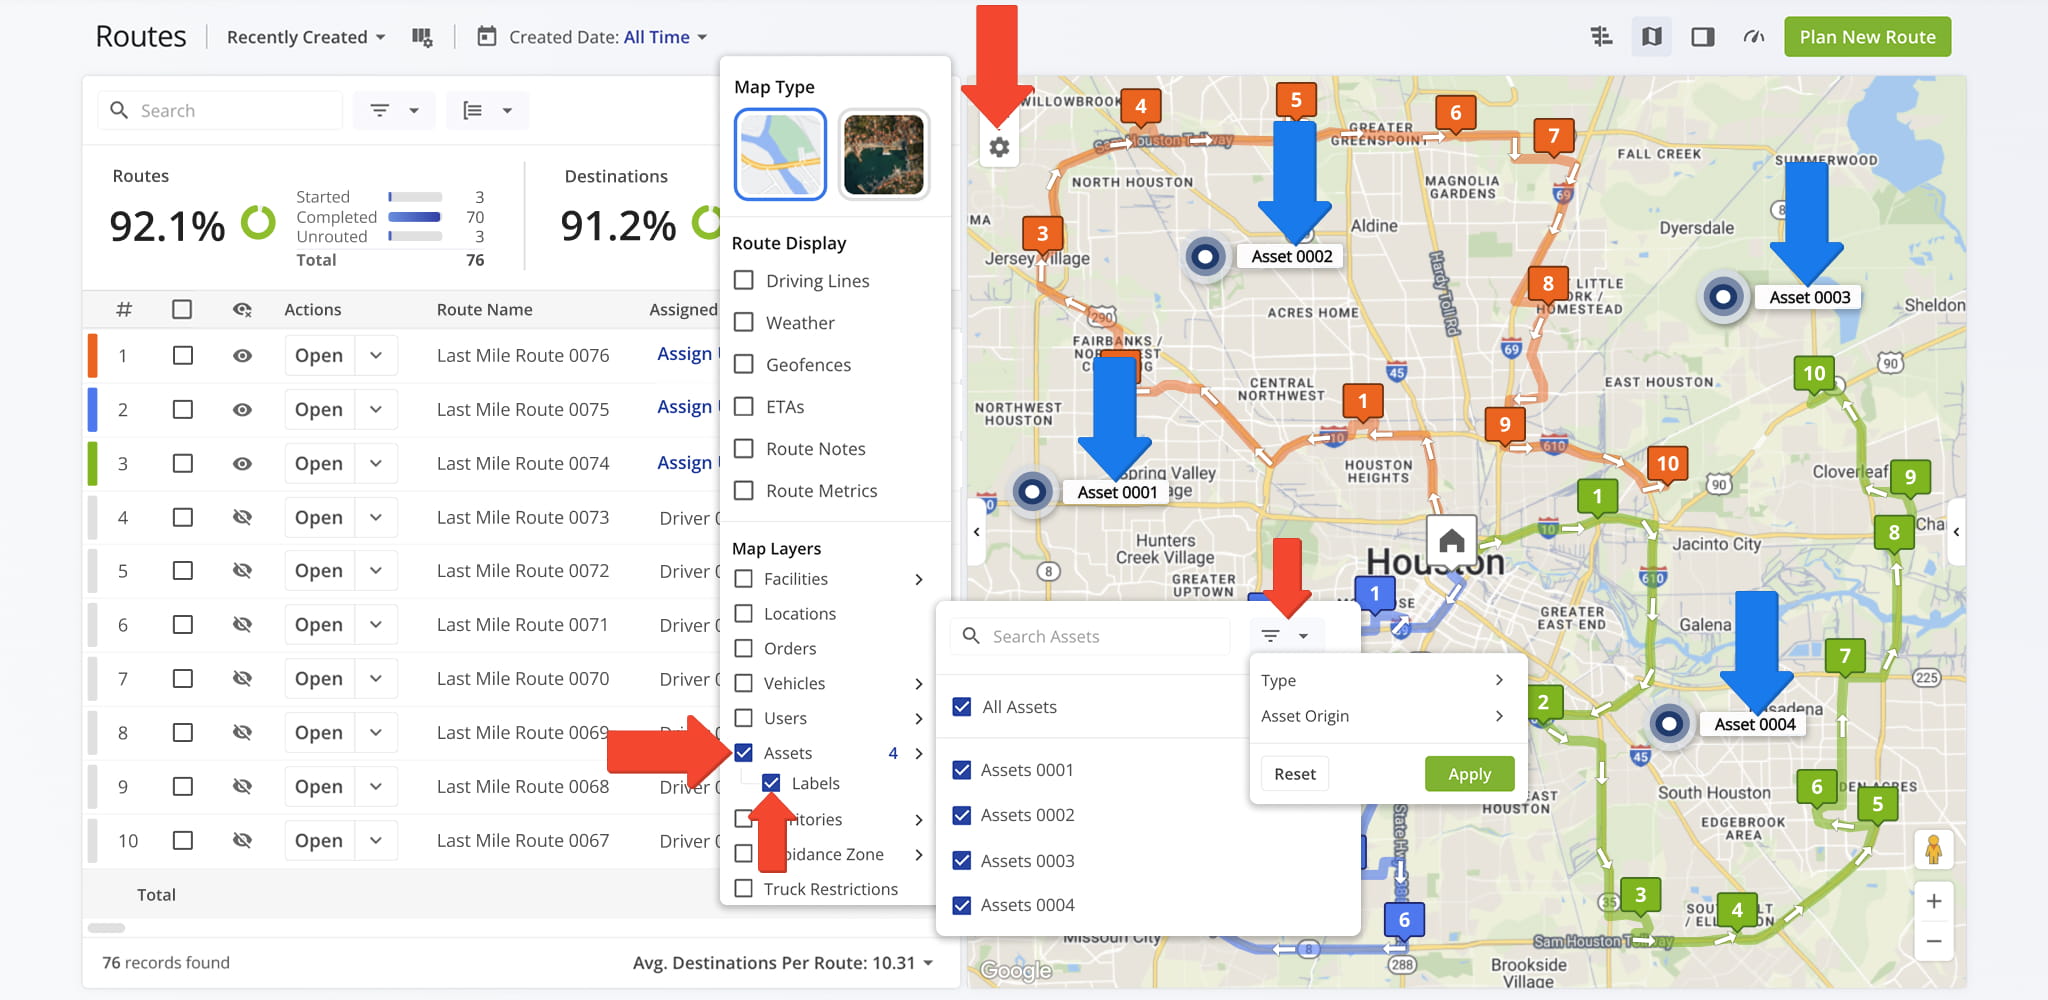The width and height of the screenshot is (2048, 1000).
Task: Expand the Vehicles layer submenu
Action: (x=918, y=684)
